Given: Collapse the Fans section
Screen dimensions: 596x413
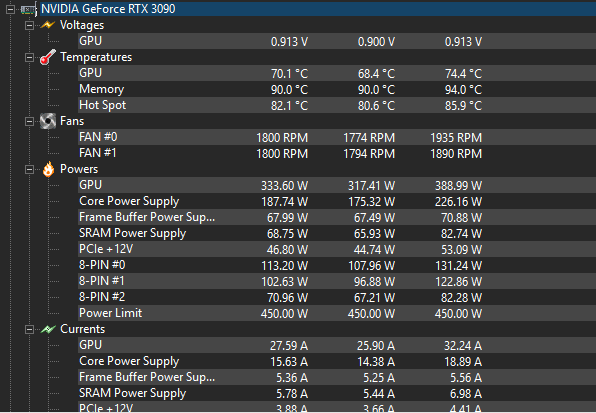Looking at the screenshot, I should 29,122.
